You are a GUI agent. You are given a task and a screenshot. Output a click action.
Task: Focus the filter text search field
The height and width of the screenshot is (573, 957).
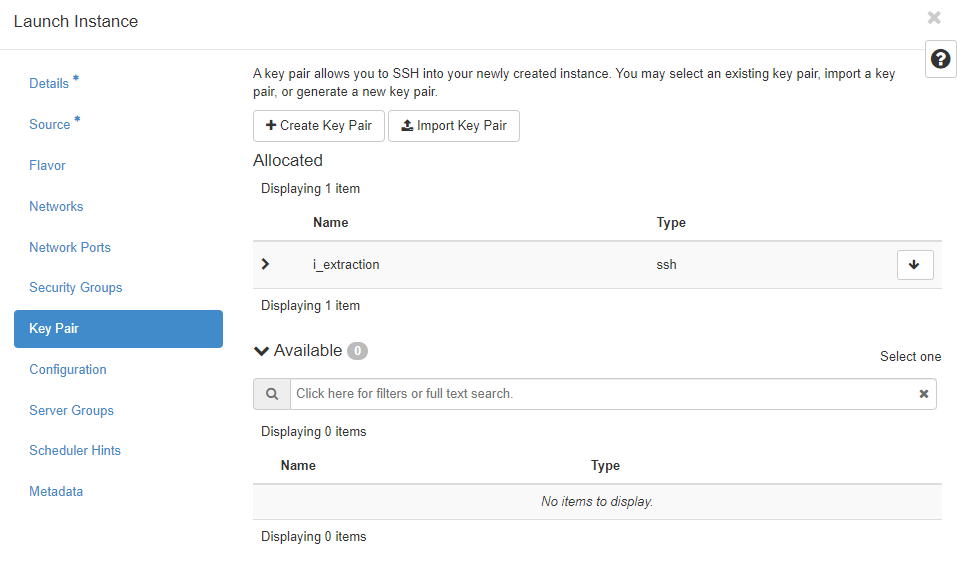[600, 394]
